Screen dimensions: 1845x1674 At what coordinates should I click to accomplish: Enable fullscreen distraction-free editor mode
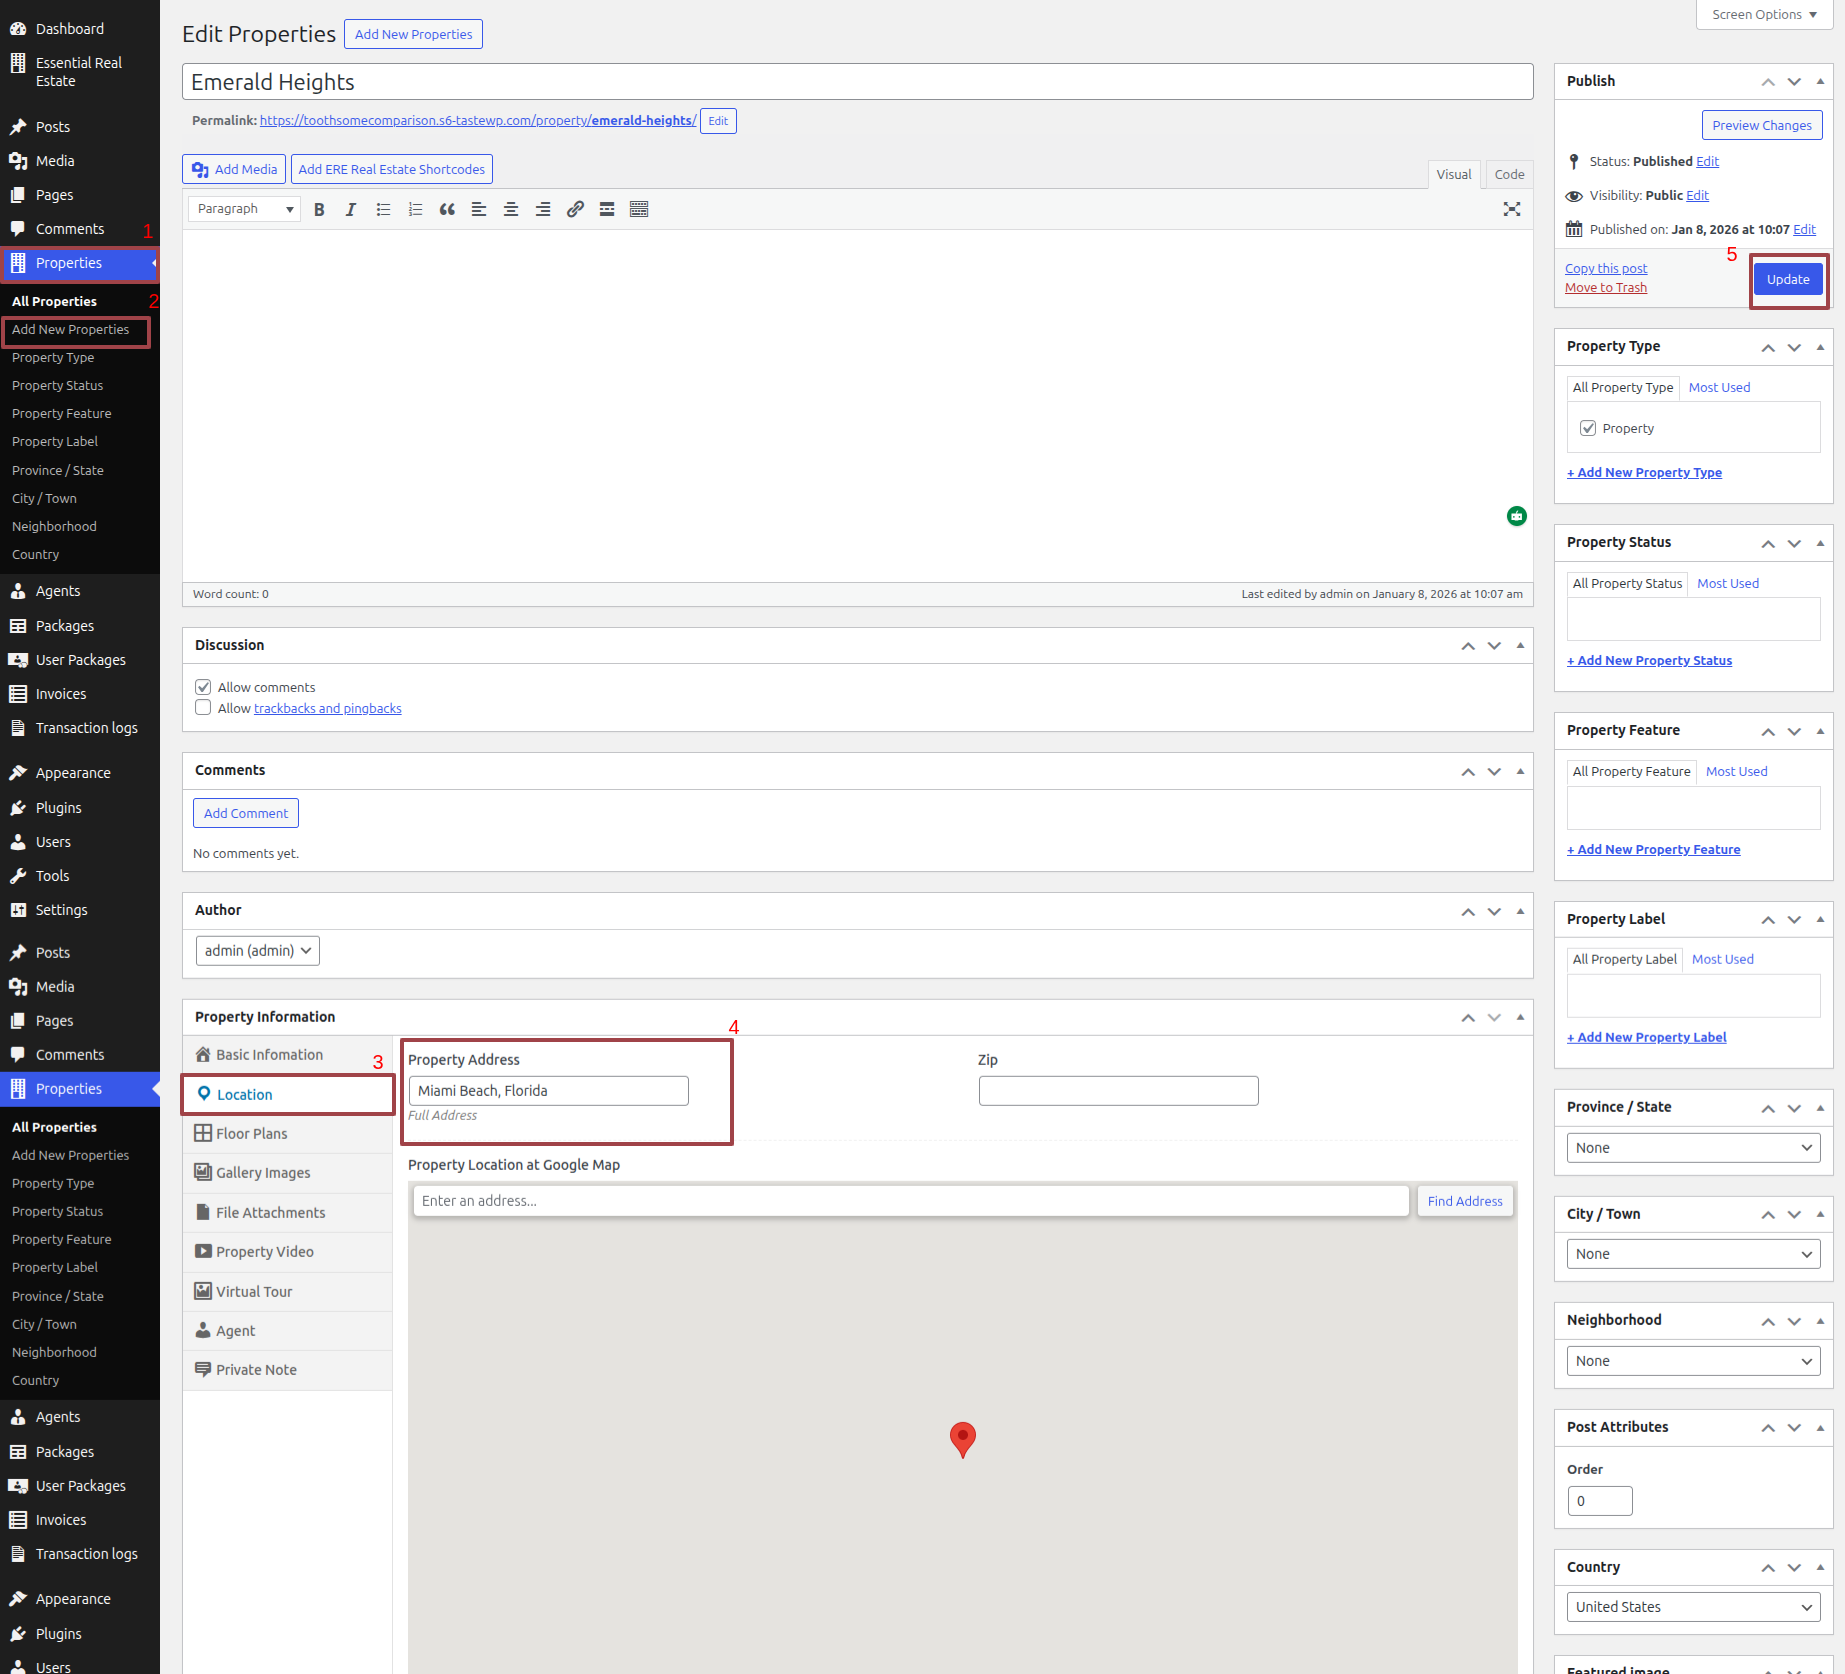point(1511,209)
